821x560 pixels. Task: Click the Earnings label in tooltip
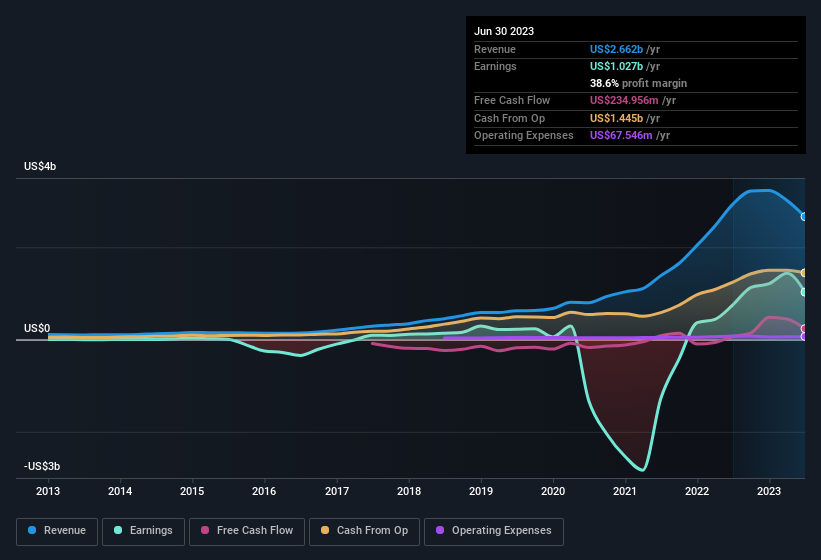coord(495,66)
